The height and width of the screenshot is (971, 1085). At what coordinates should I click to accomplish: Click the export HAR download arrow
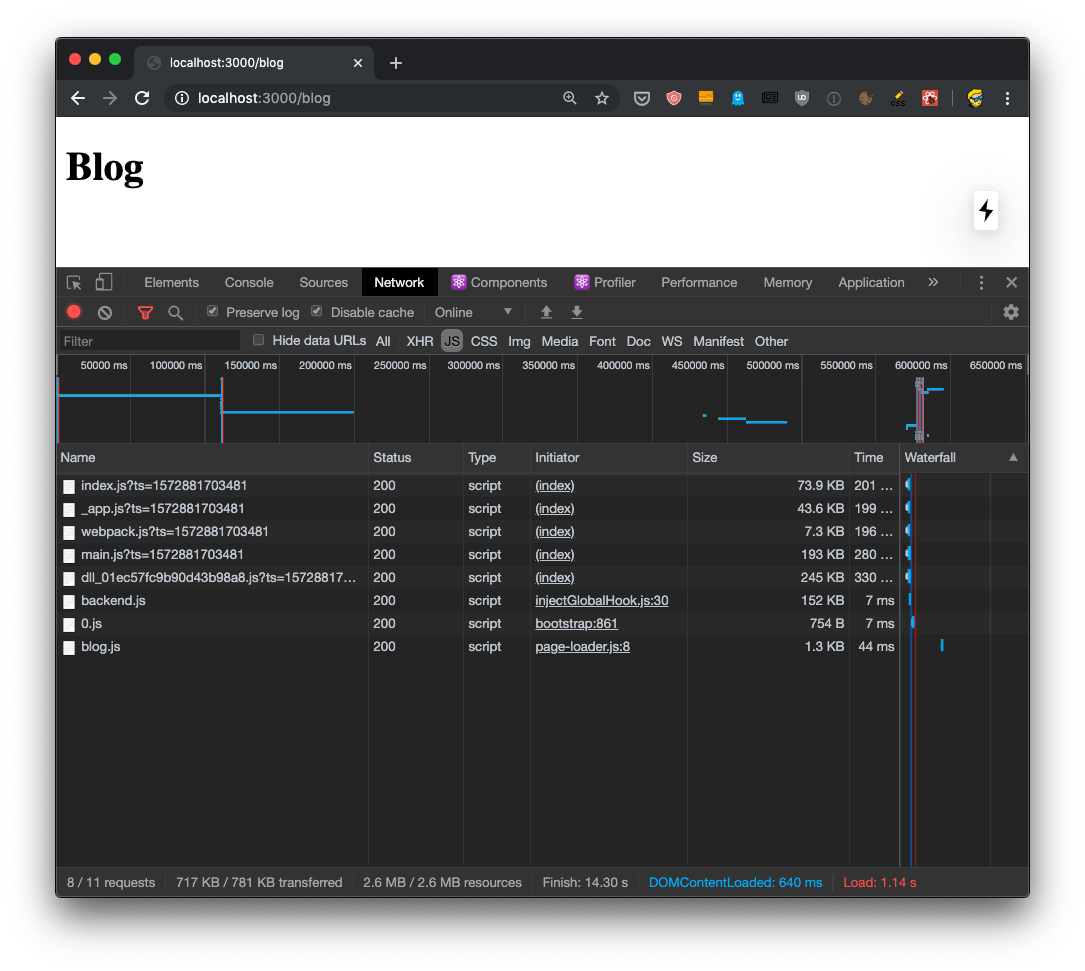[577, 312]
